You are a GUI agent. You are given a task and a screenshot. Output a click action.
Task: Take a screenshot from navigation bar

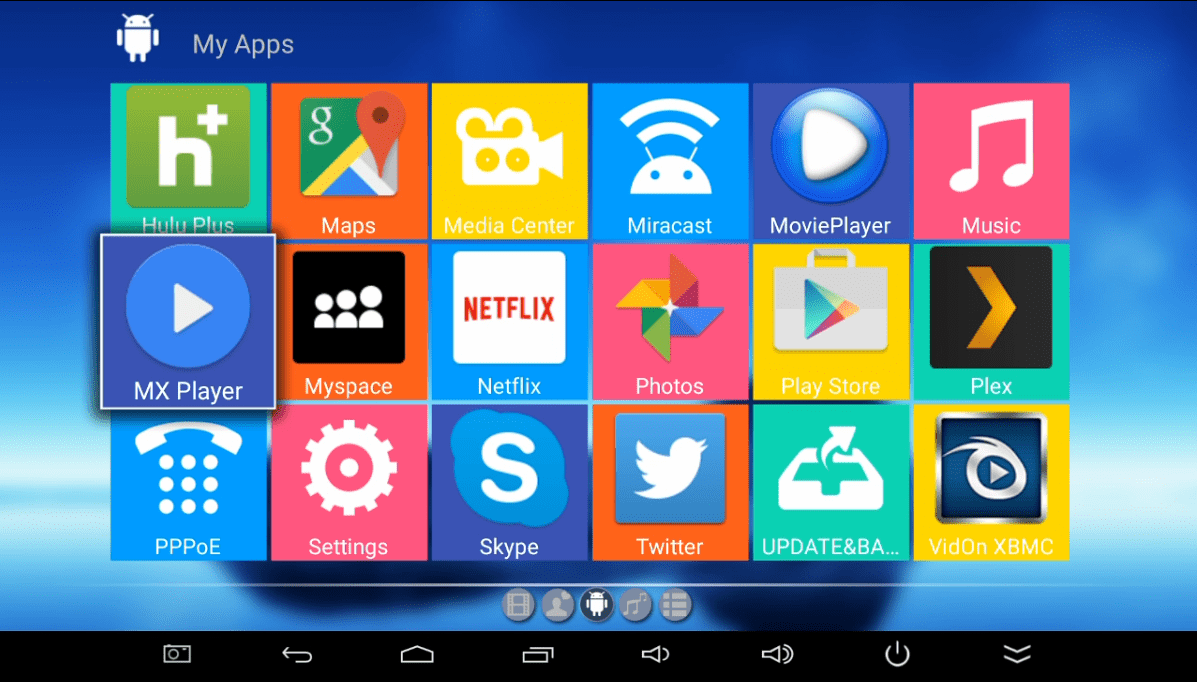point(177,655)
